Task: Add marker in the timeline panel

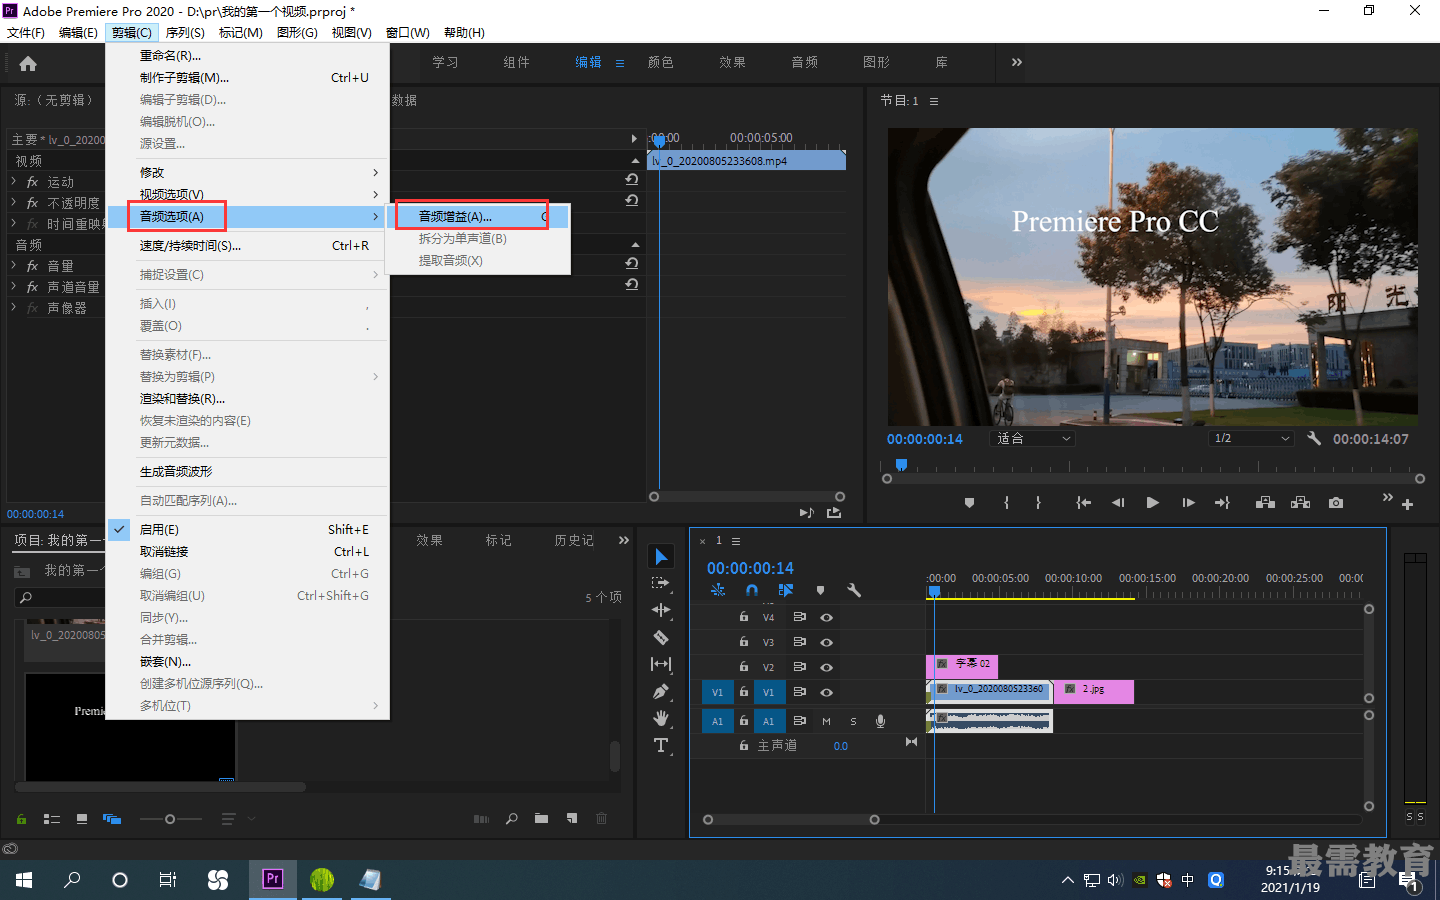Action: pos(820,590)
